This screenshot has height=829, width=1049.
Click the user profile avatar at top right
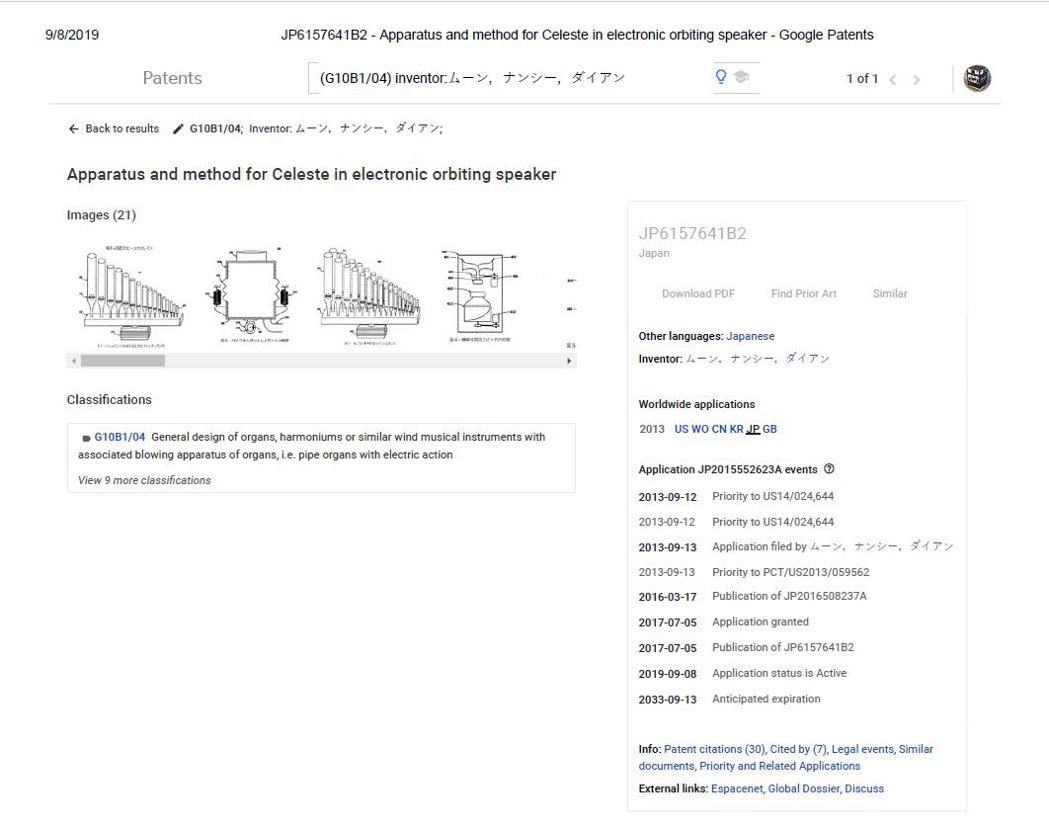point(977,77)
